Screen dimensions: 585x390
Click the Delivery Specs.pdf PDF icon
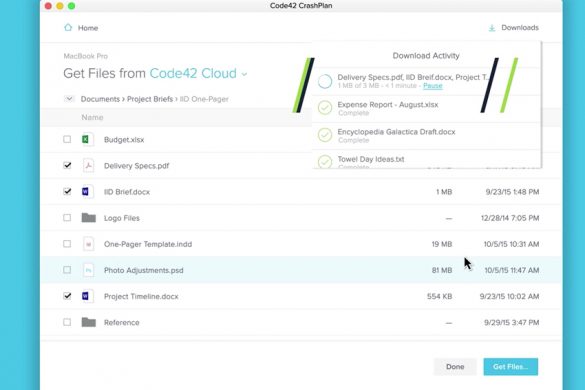click(88, 166)
